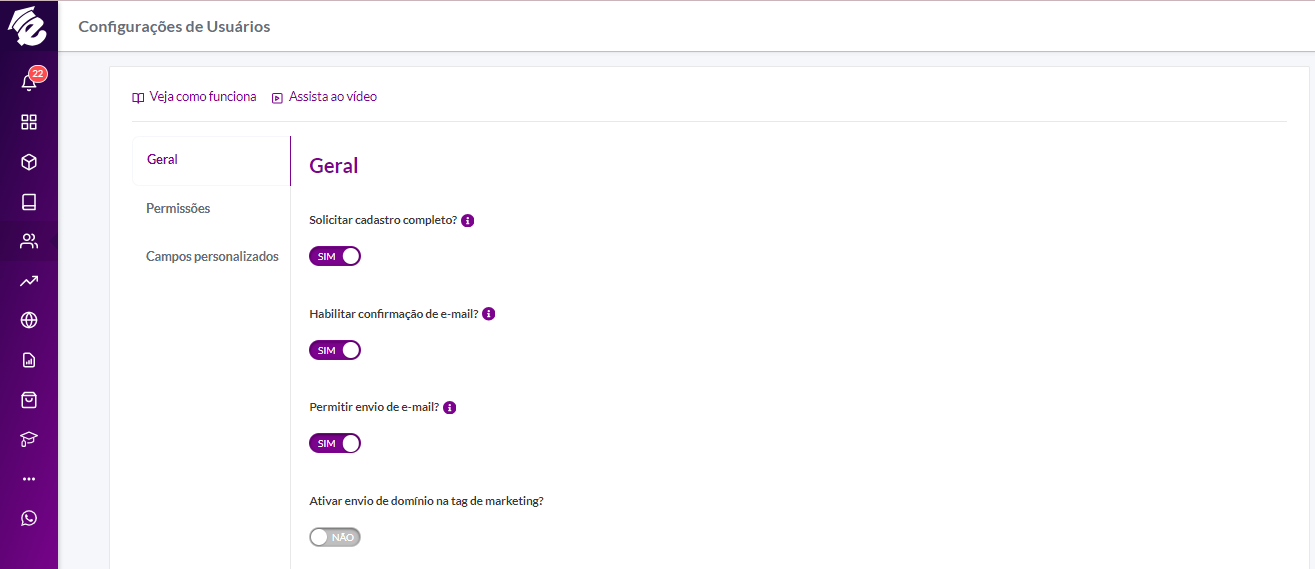Click the Habilitar confirmação de e-mail label
The width and height of the screenshot is (1315, 569).
[x=394, y=314]
